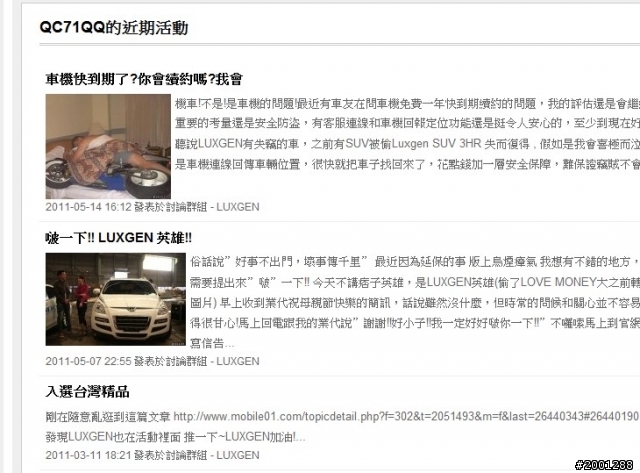Open the post titled 車機快到期了?你會續約嗎?我會
640x473 pixels.
tap(144, 79)
